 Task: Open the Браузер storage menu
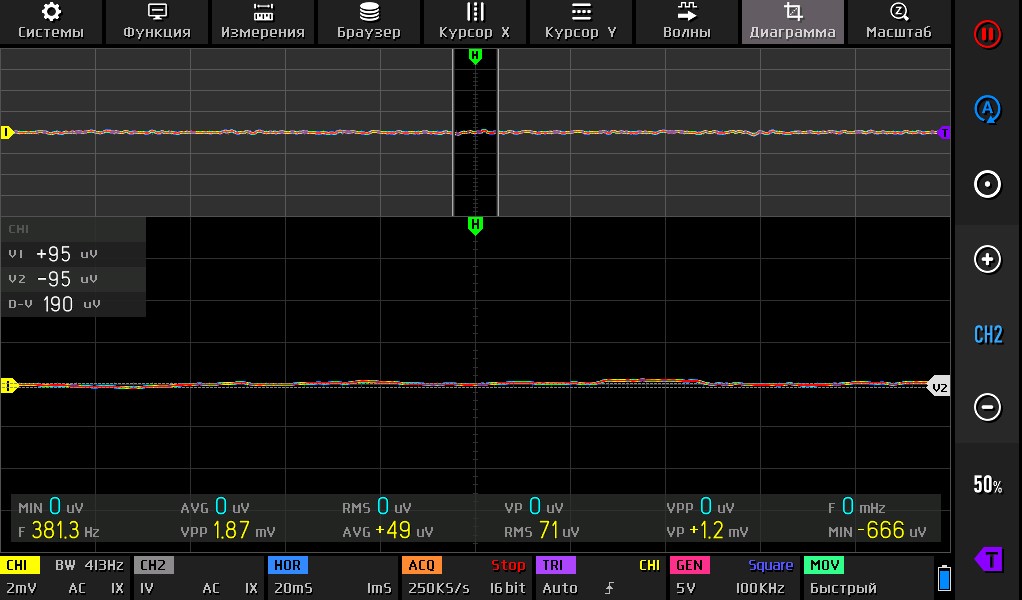pos(369,21)
